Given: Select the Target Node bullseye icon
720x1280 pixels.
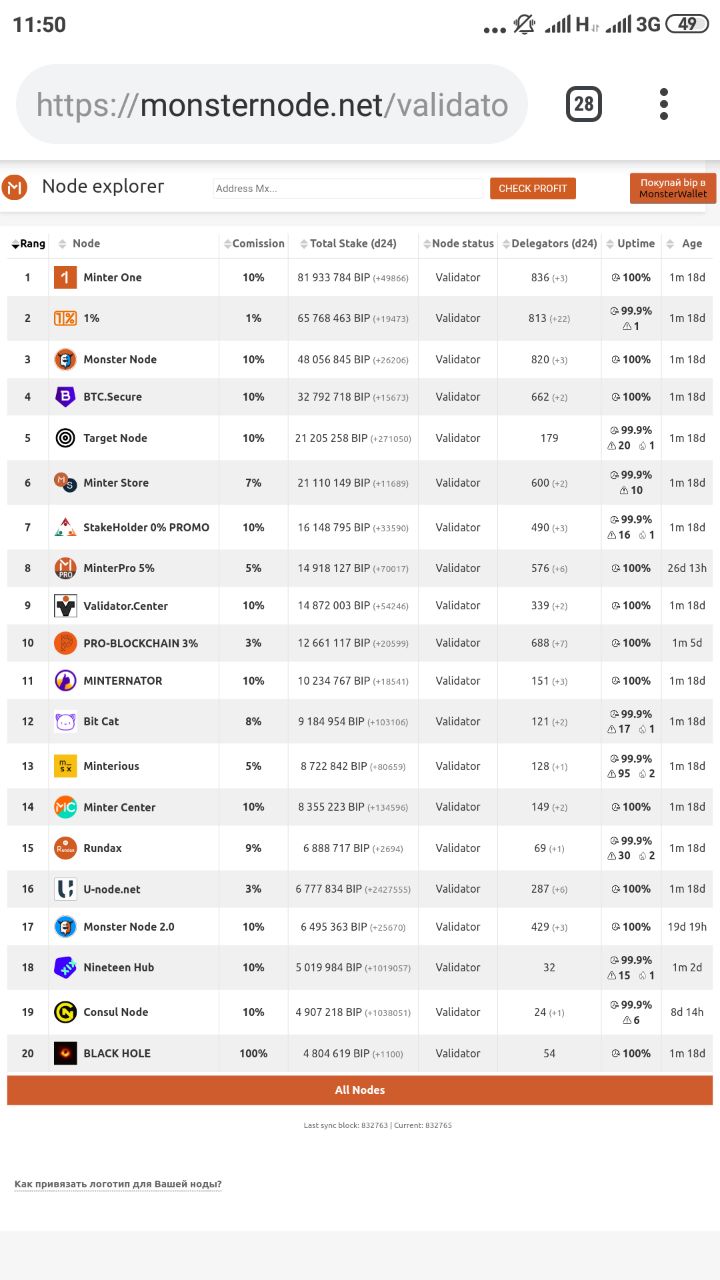Looking at the screenshot, I should click(x=65, y=438).
